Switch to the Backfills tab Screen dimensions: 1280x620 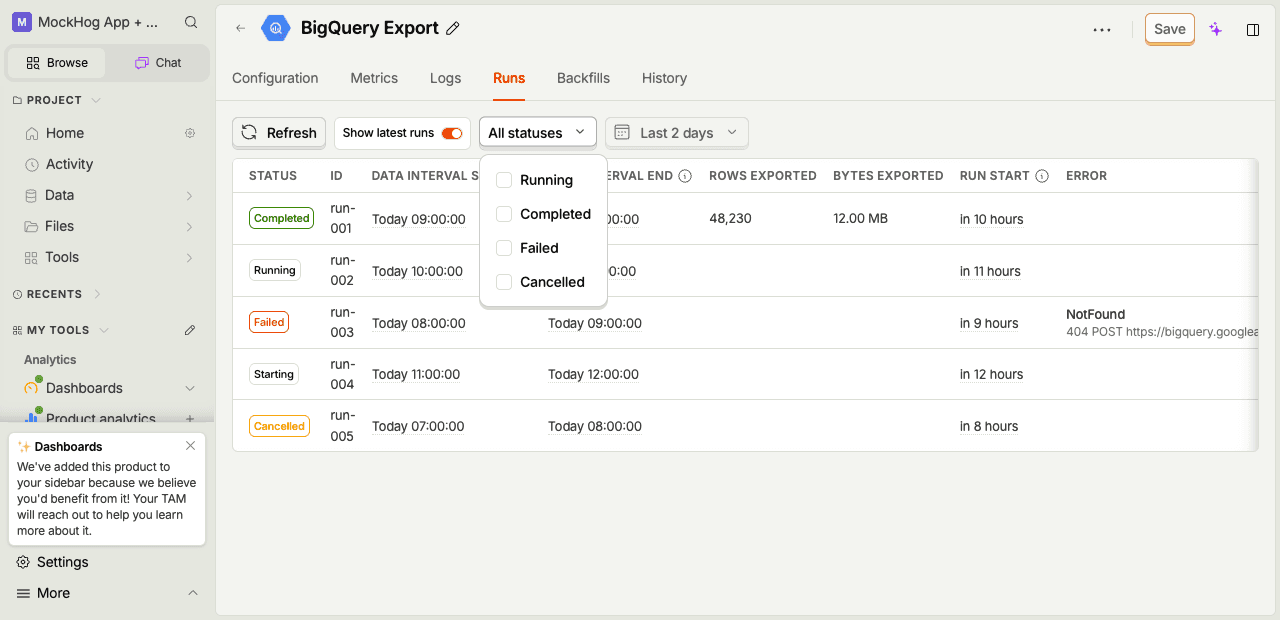pos(583,78)
